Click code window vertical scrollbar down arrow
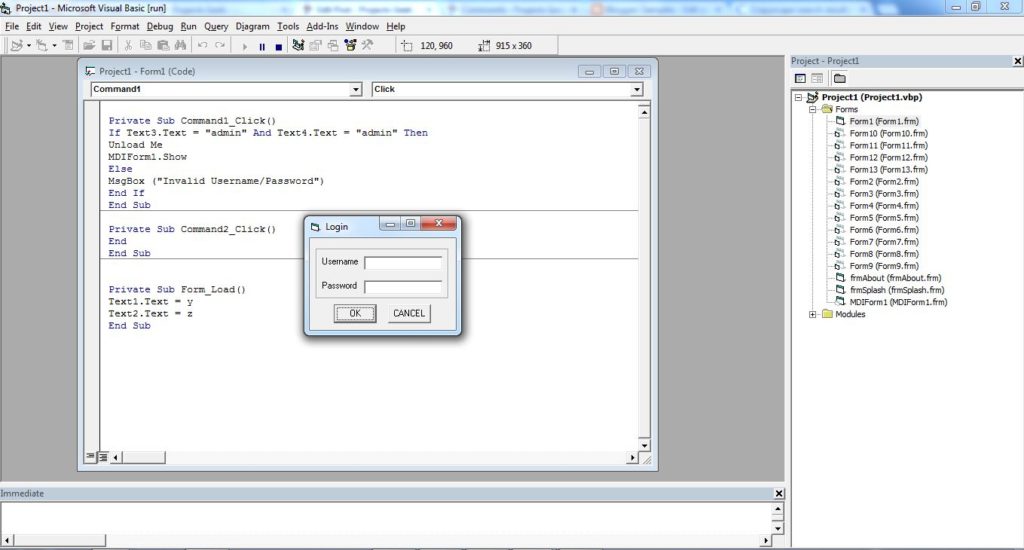This screenshot has width=1024, height=550. [x=644, y=445]
